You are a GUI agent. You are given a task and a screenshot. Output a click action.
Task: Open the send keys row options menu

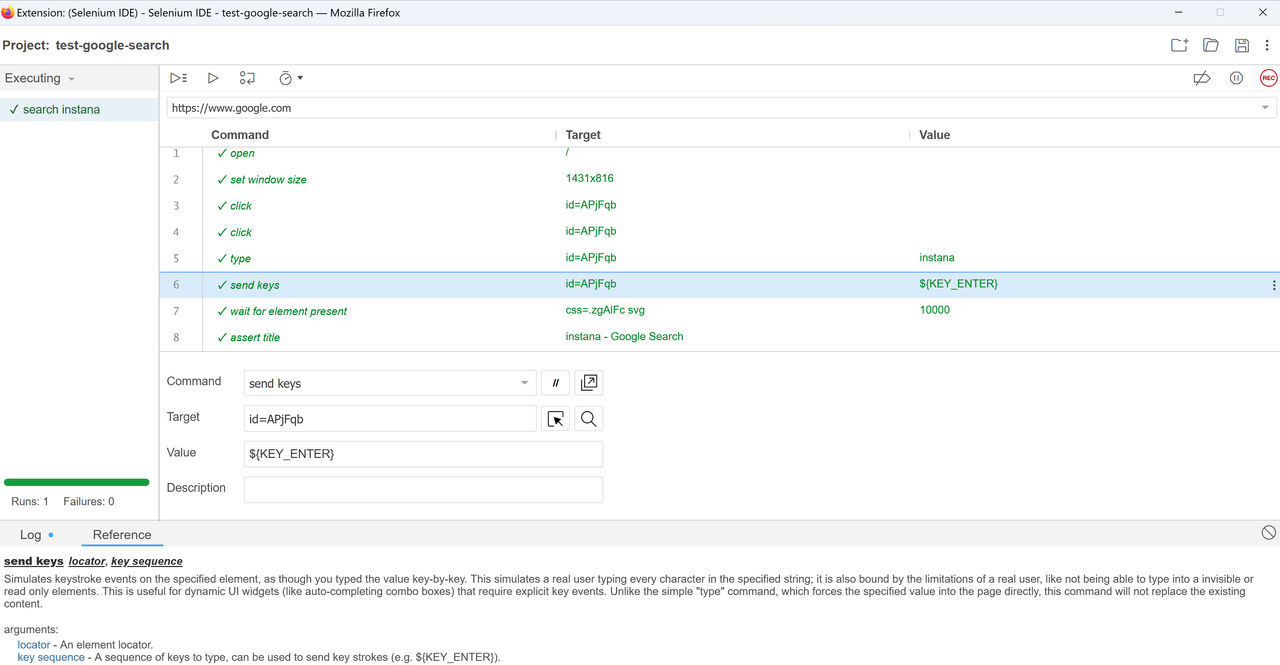(x=1273, y=285)
